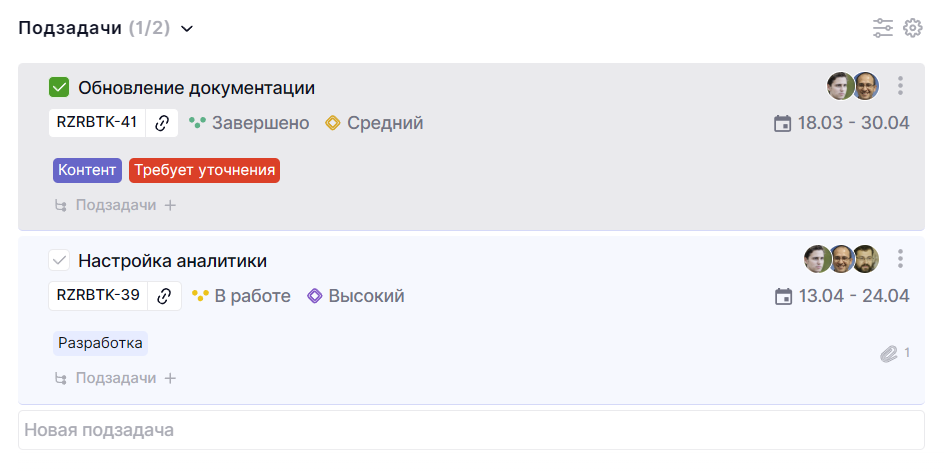This screenshot has width=944, height=472.
Task: Click the paperclip attachment icon
Action: tap(888, 353)
